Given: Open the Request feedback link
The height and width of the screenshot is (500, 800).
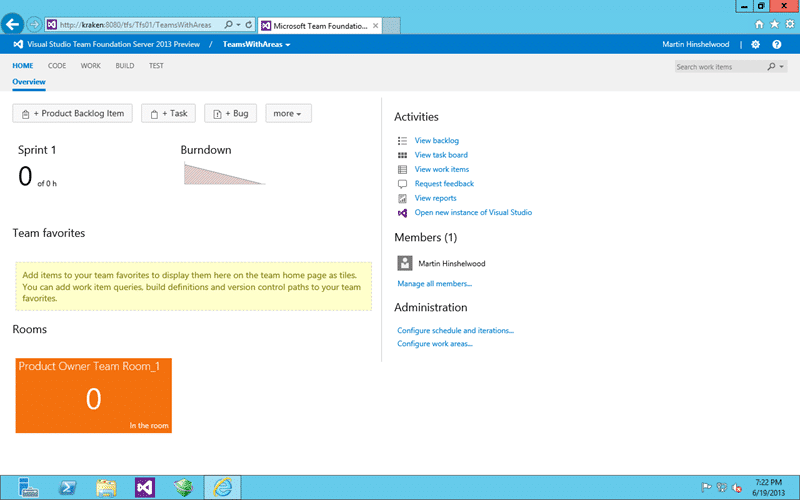Looking at the screenshot, I should pos(444,184).
